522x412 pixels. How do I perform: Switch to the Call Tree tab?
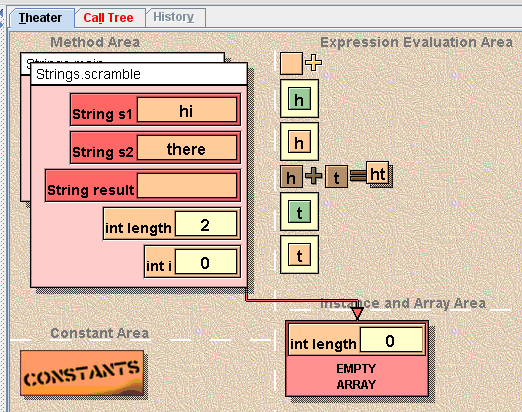pos(108,18)
